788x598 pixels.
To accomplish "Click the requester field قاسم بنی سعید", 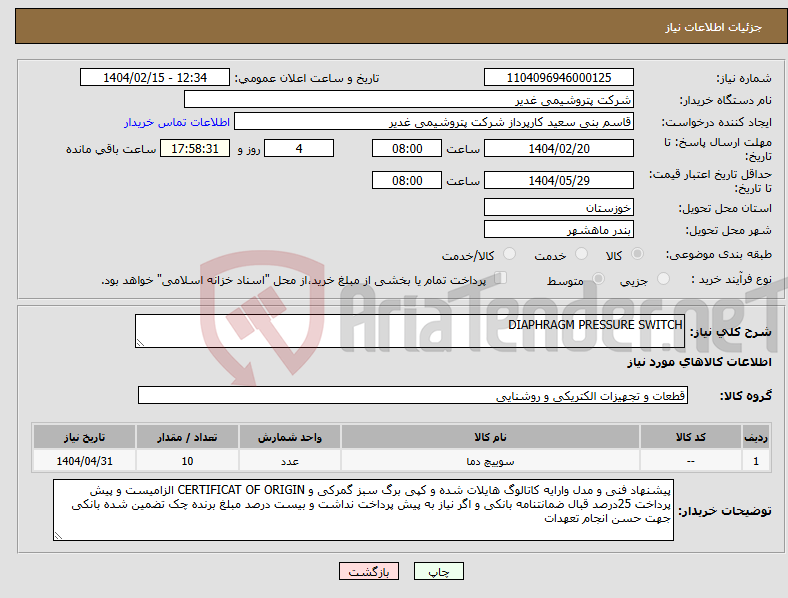I will [x=434, y=122].
